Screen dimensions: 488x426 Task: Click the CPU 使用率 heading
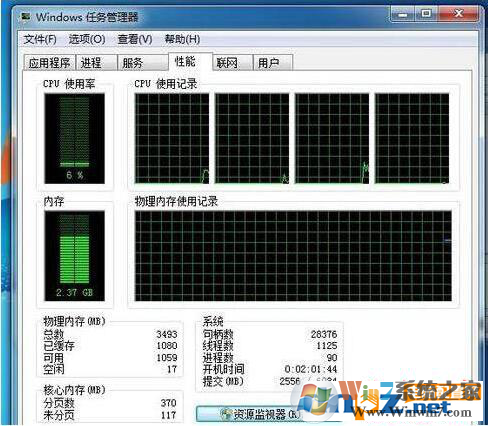(x=69, y=84)
